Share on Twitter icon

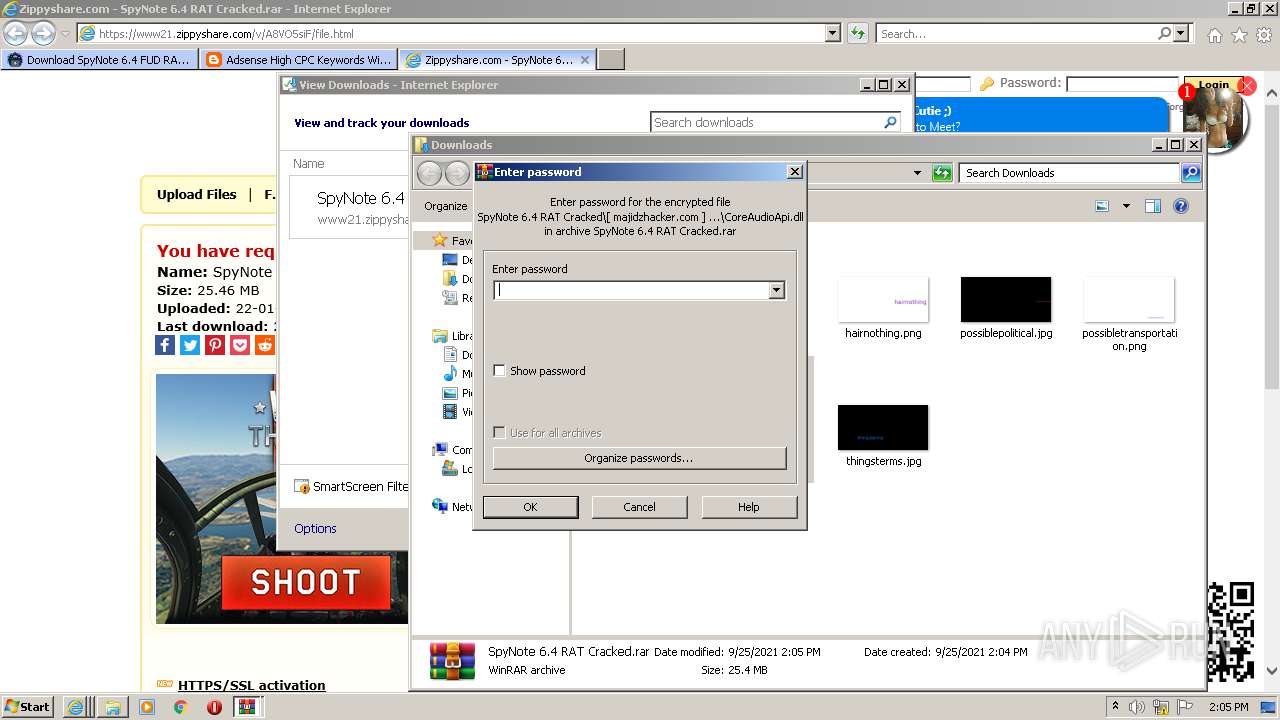[x=190, y=345]
